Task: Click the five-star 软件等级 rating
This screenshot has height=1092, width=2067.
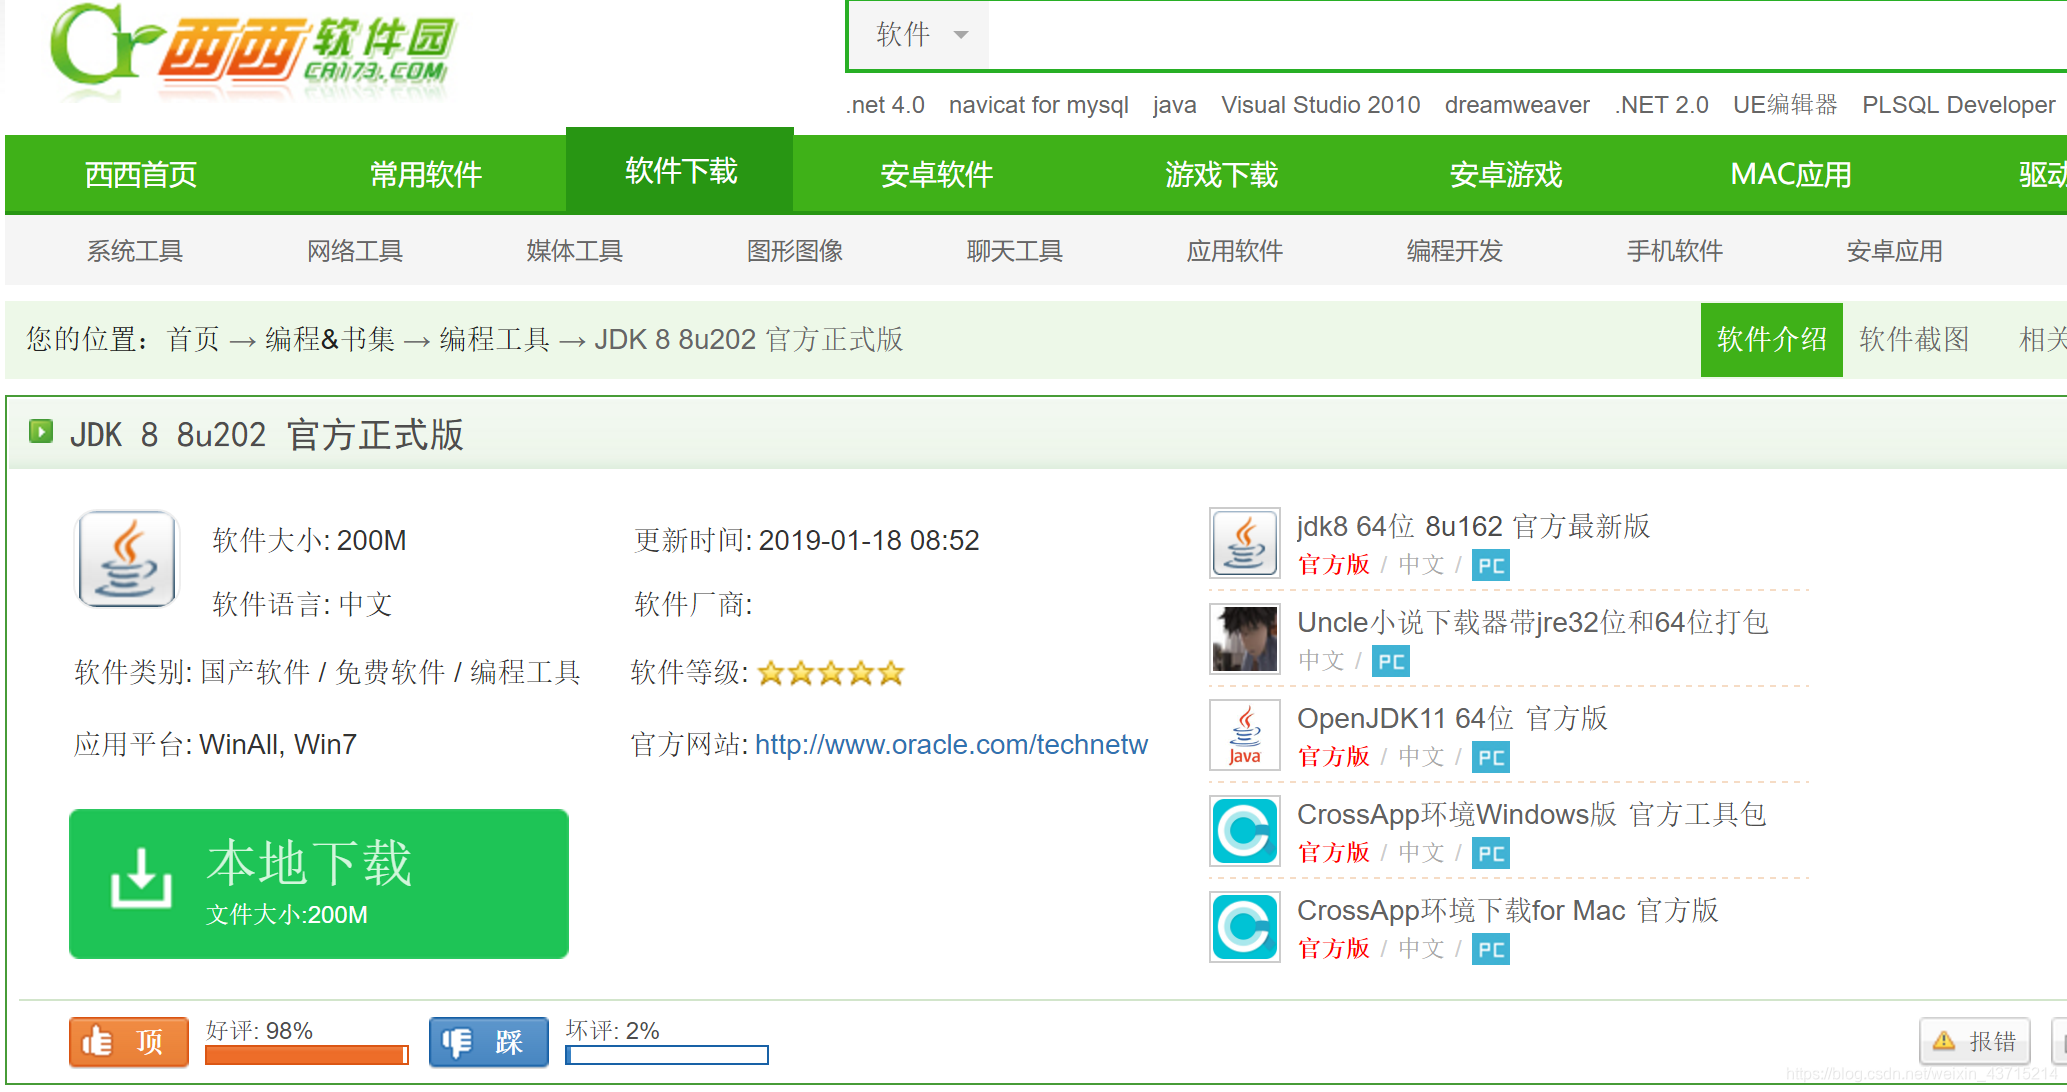Action: [830, 673]
